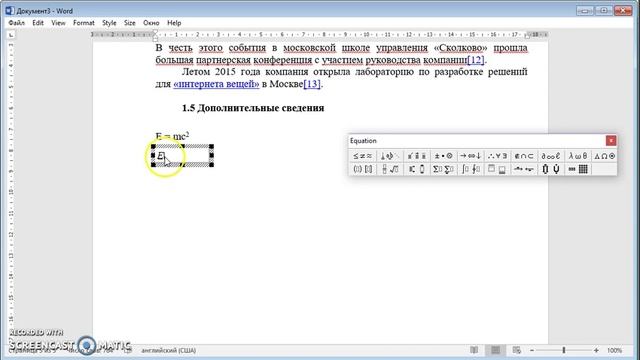Follow the [13] reference link
Image resolution: width=640 pixels, height=360 pixels.
point(312,84)
